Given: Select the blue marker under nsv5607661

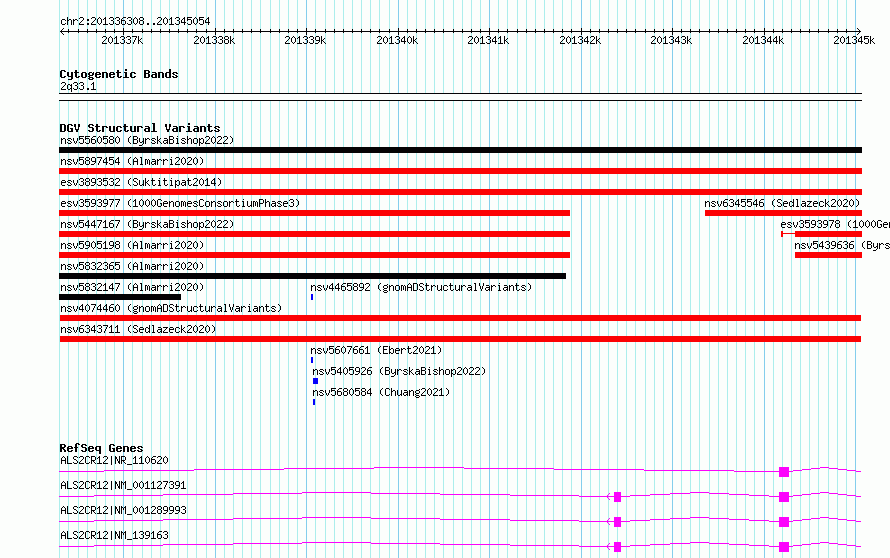Looking at the screenshot, I should point(312,360).
